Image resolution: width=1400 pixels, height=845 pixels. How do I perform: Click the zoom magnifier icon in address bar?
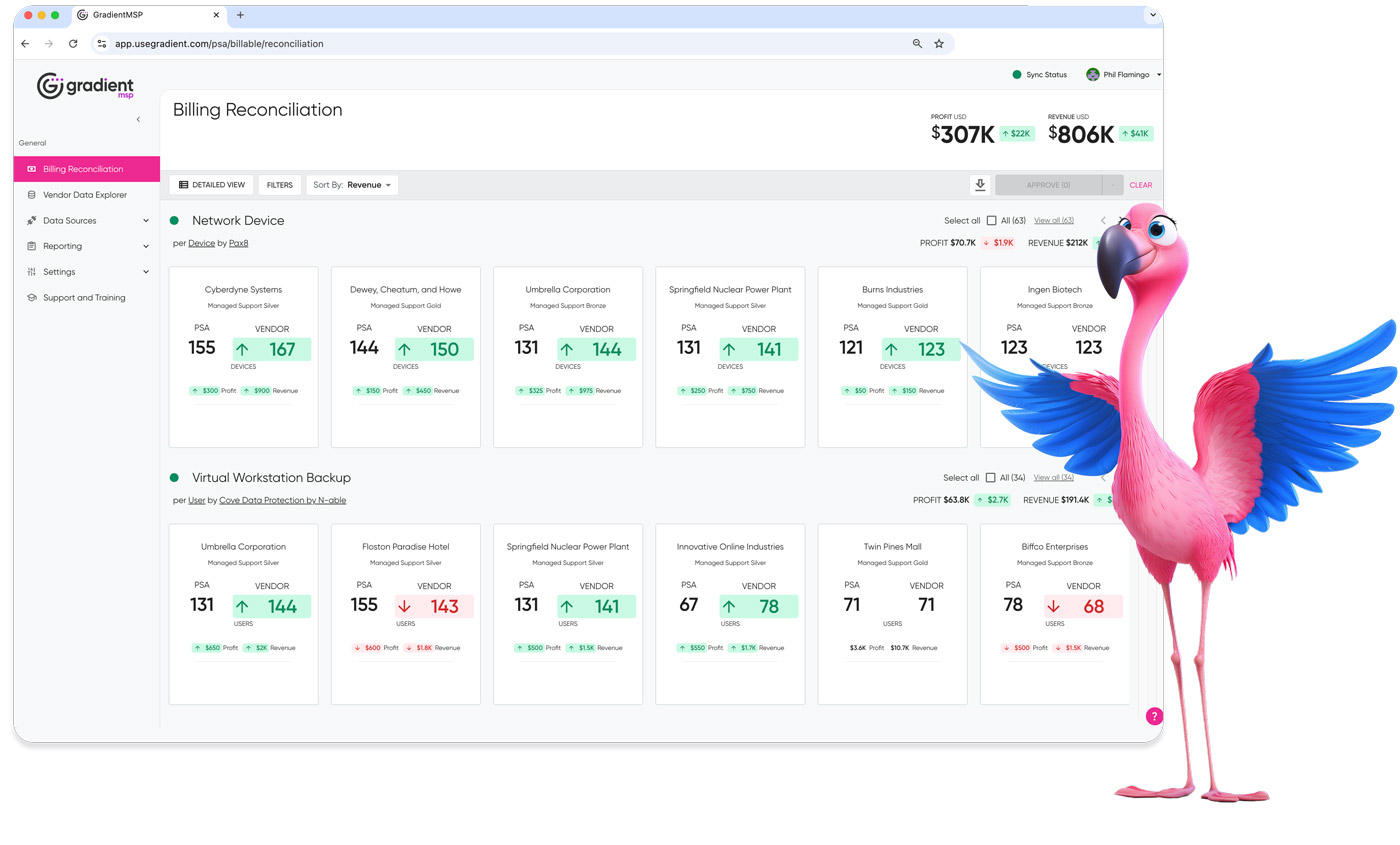pos(917,44)
